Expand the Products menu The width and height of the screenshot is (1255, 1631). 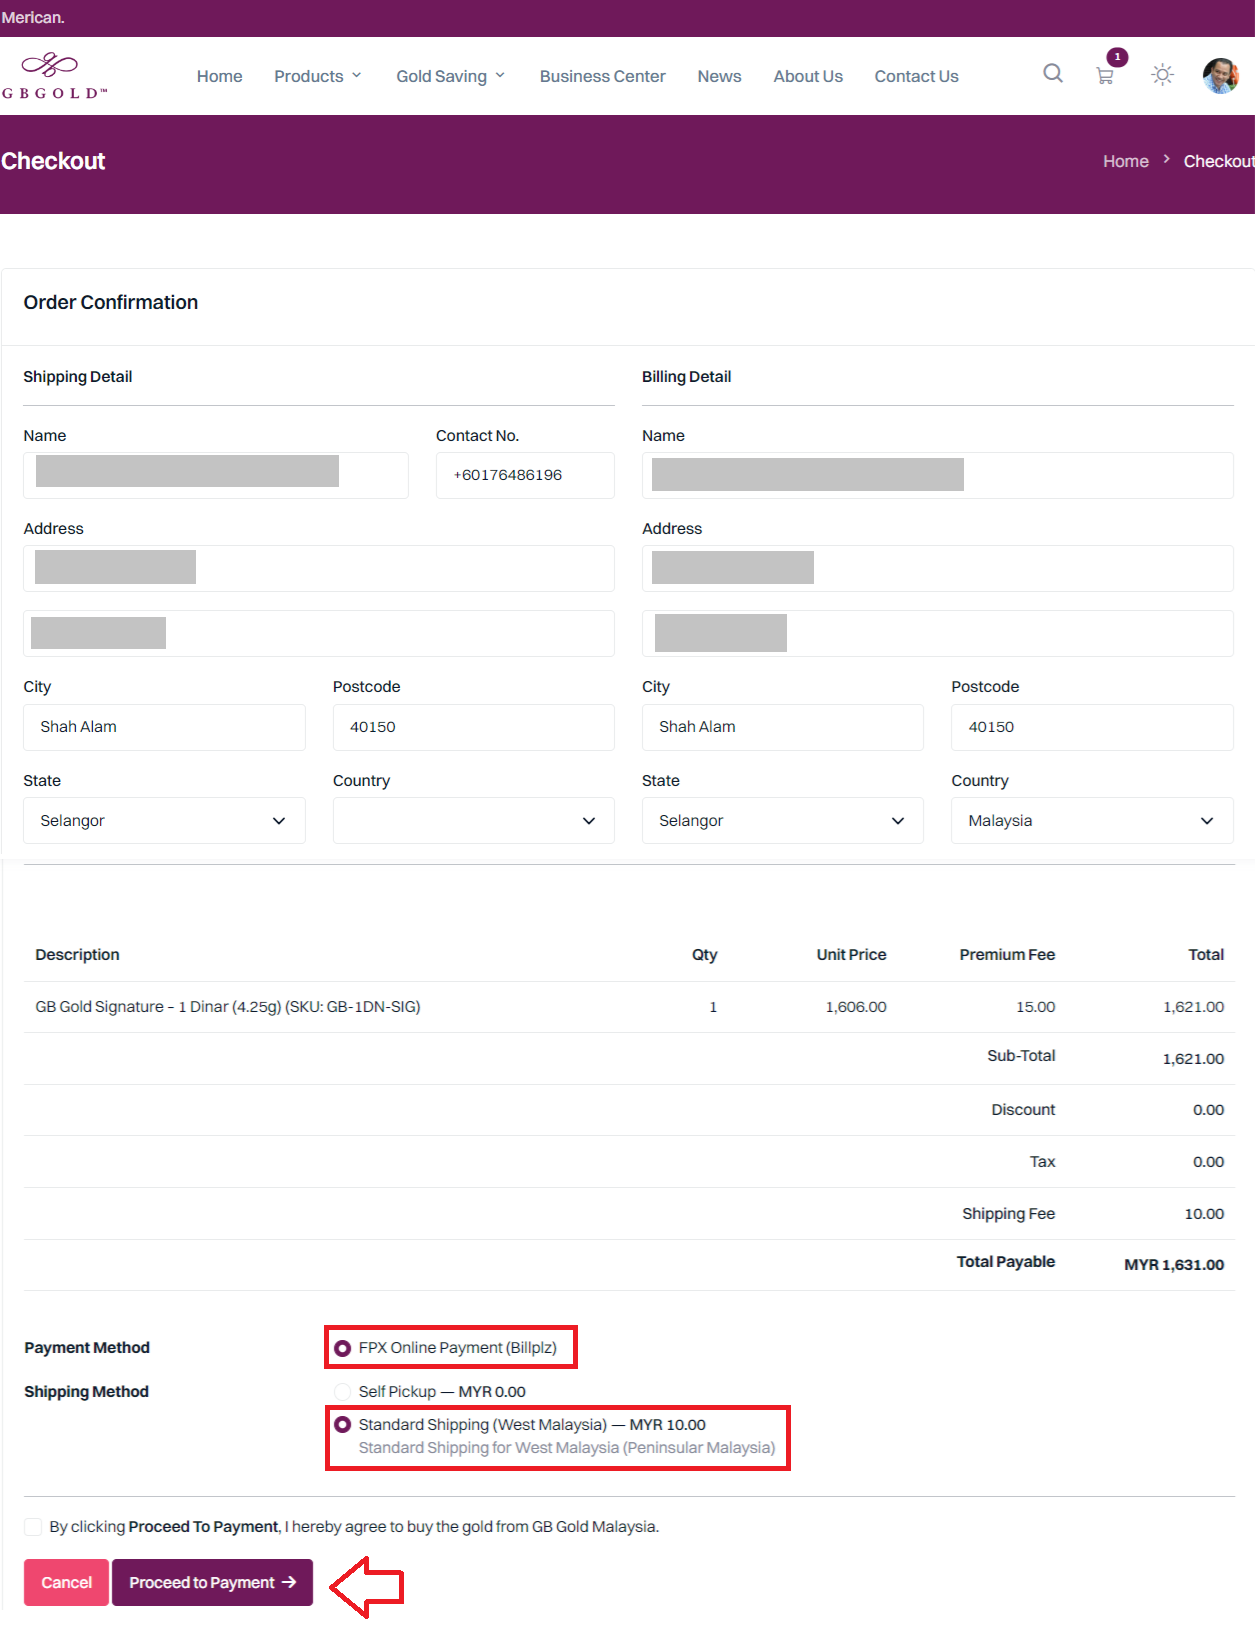click(x=317, y=77)
